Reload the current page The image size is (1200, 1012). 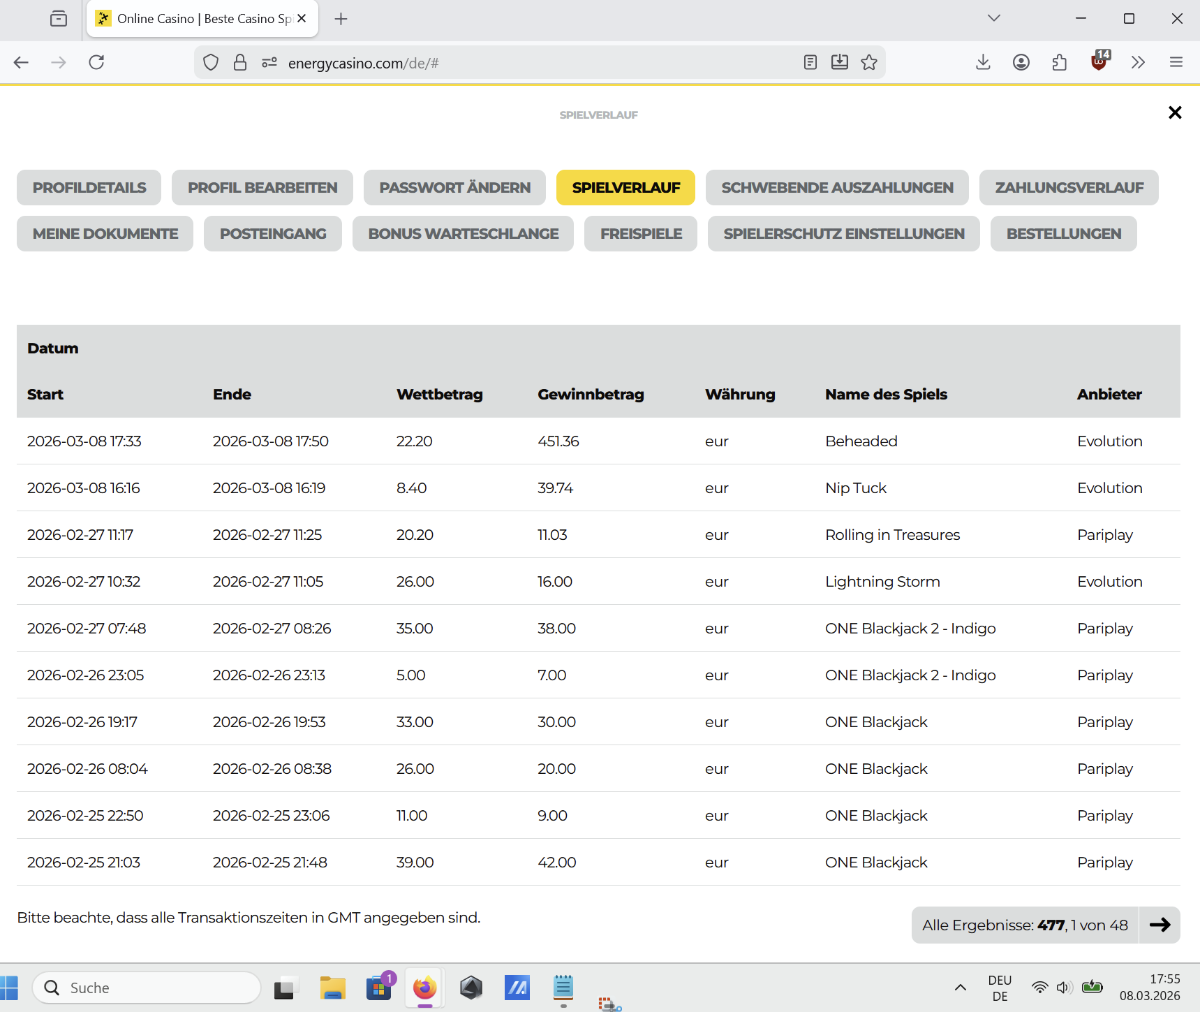[96, 62]
